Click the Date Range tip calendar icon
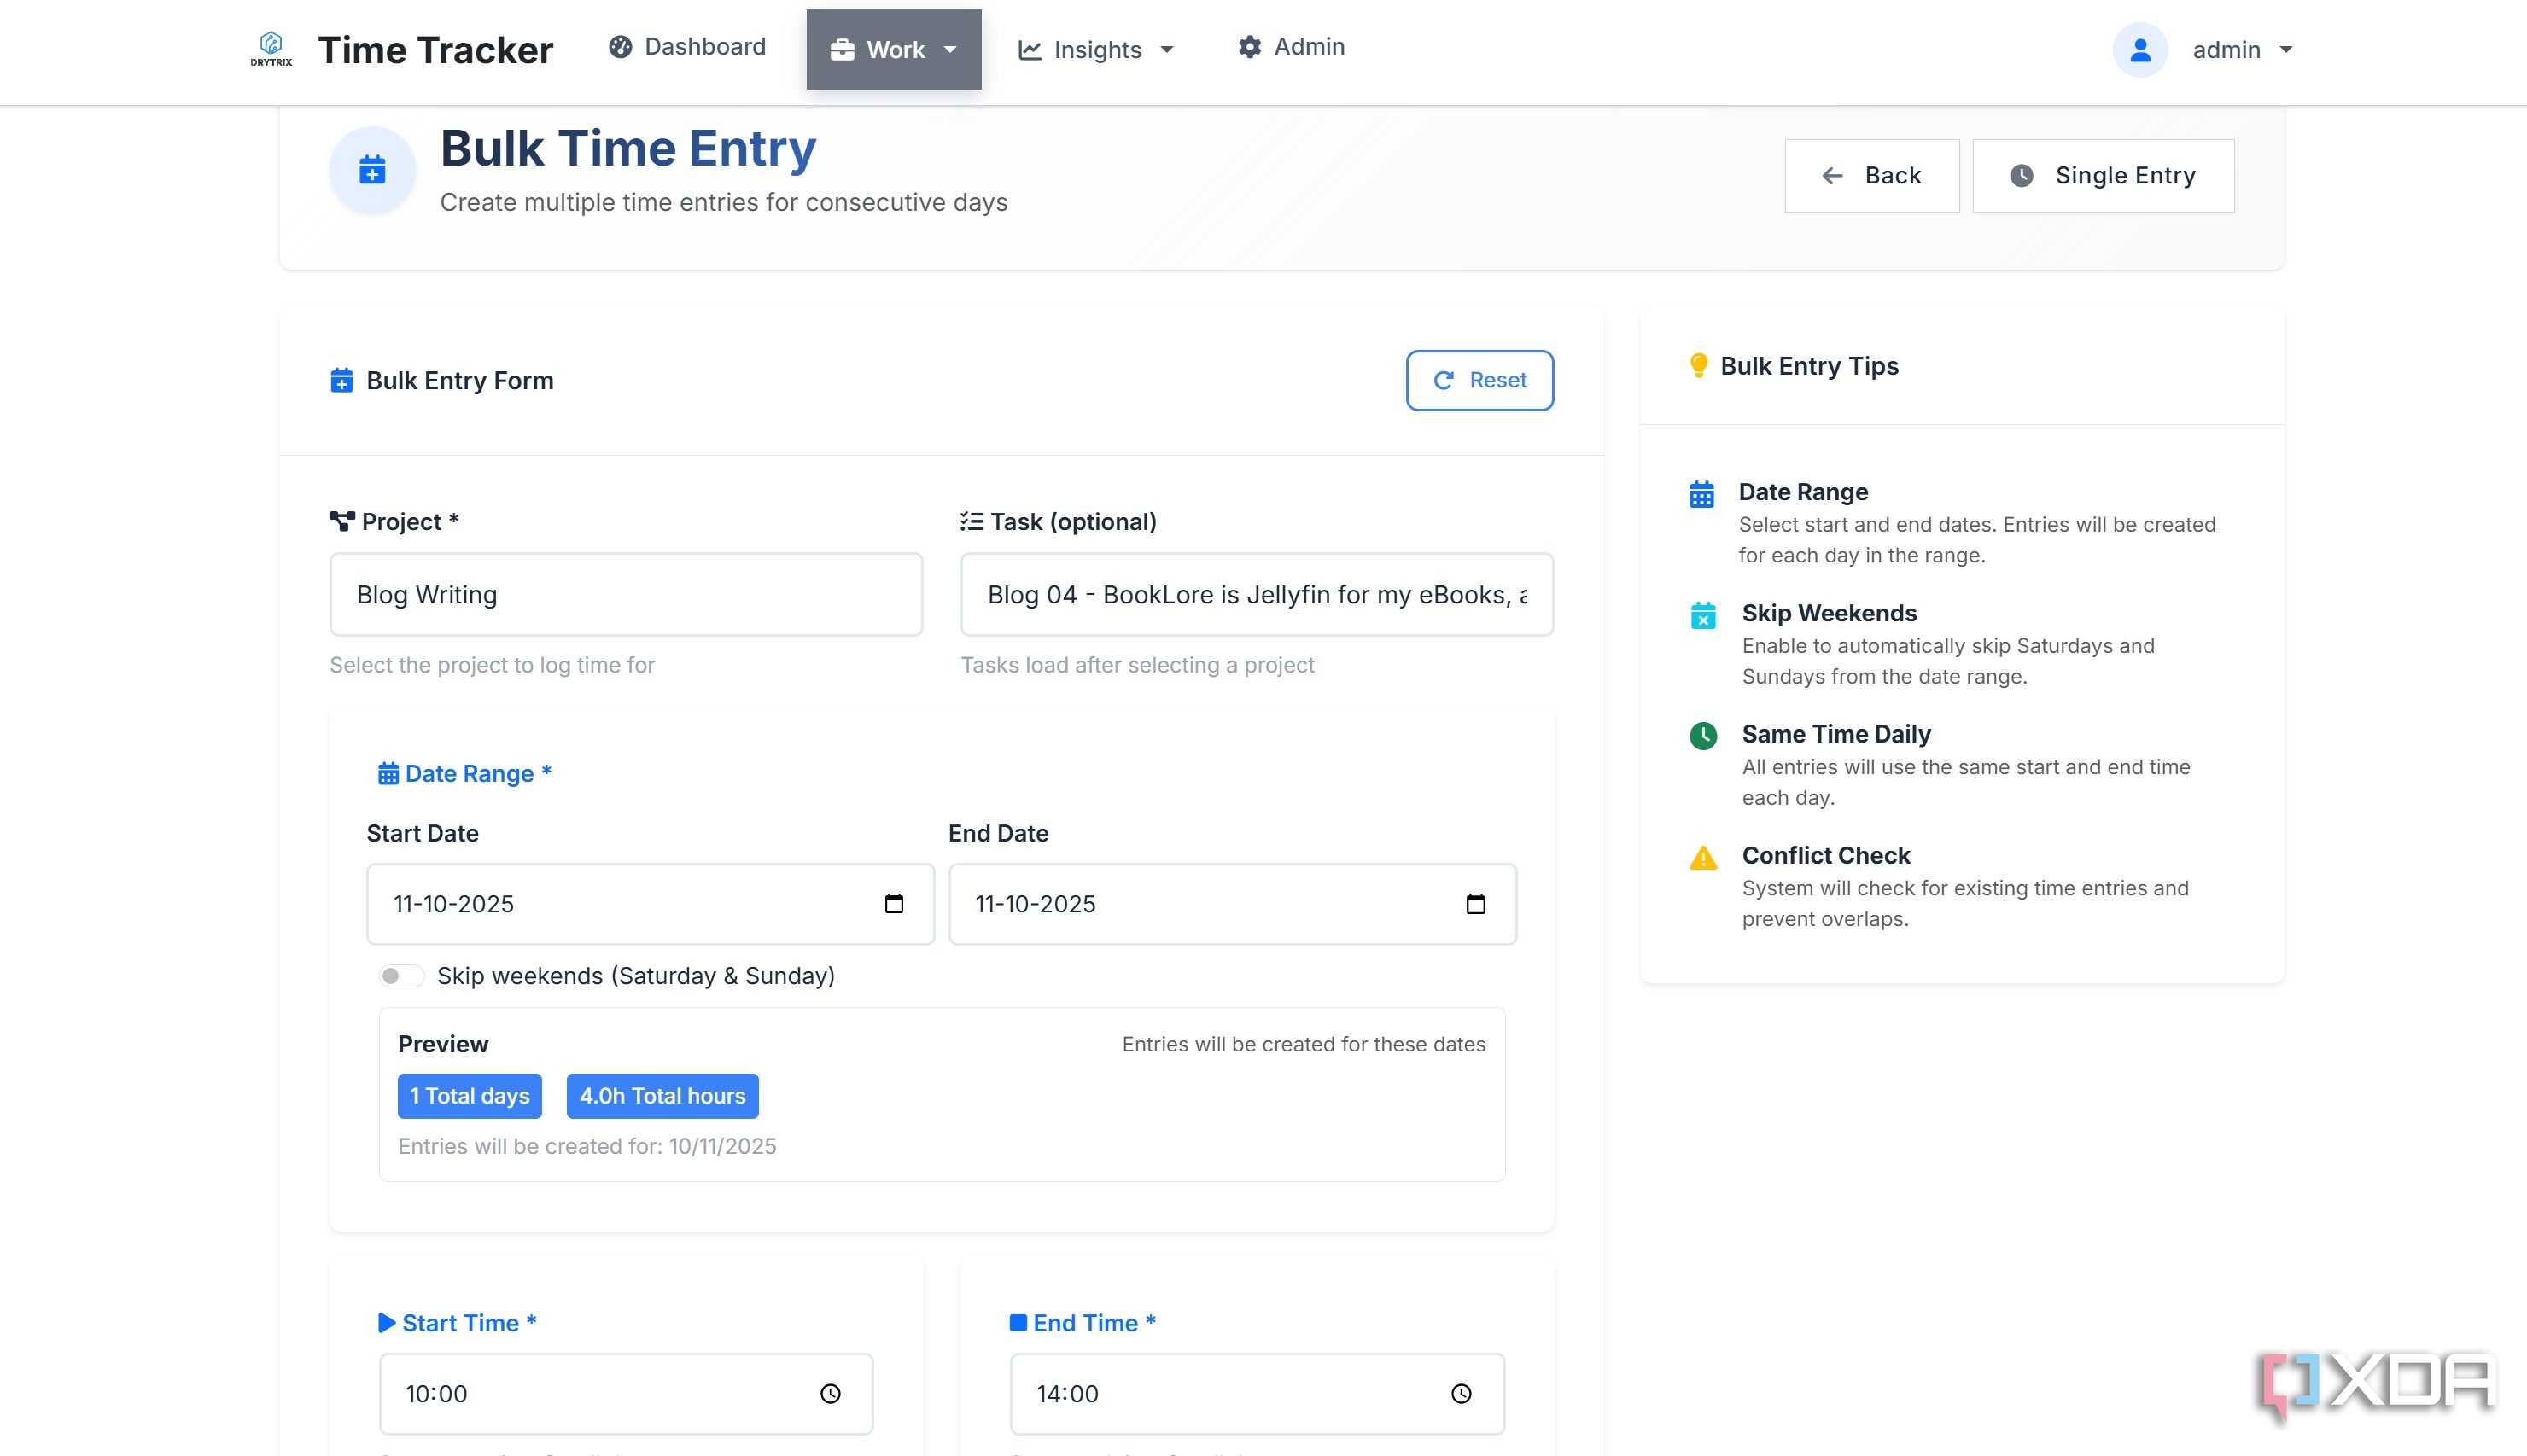This screenshot has height=1456, width=2527. click(x=1701, y=494)
